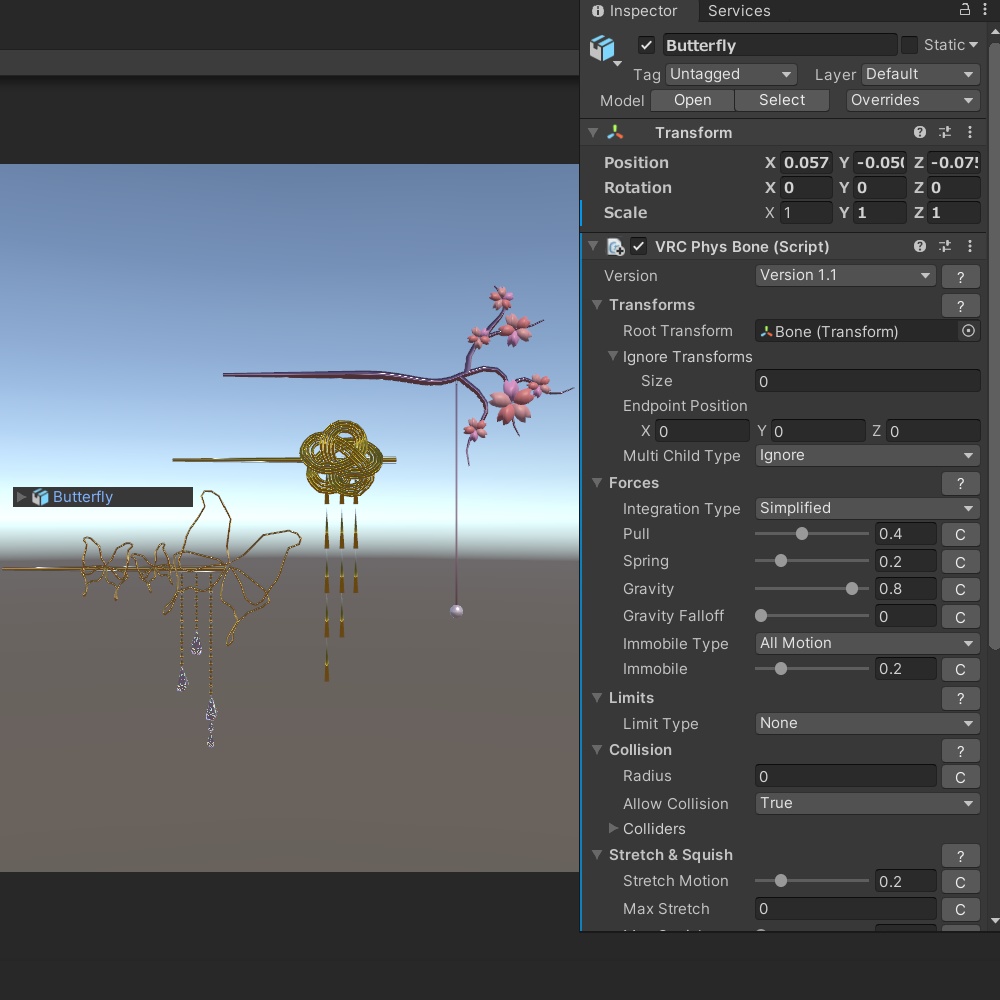
Task: Click the Rotation Y field
Action: (x=880, y=188)
